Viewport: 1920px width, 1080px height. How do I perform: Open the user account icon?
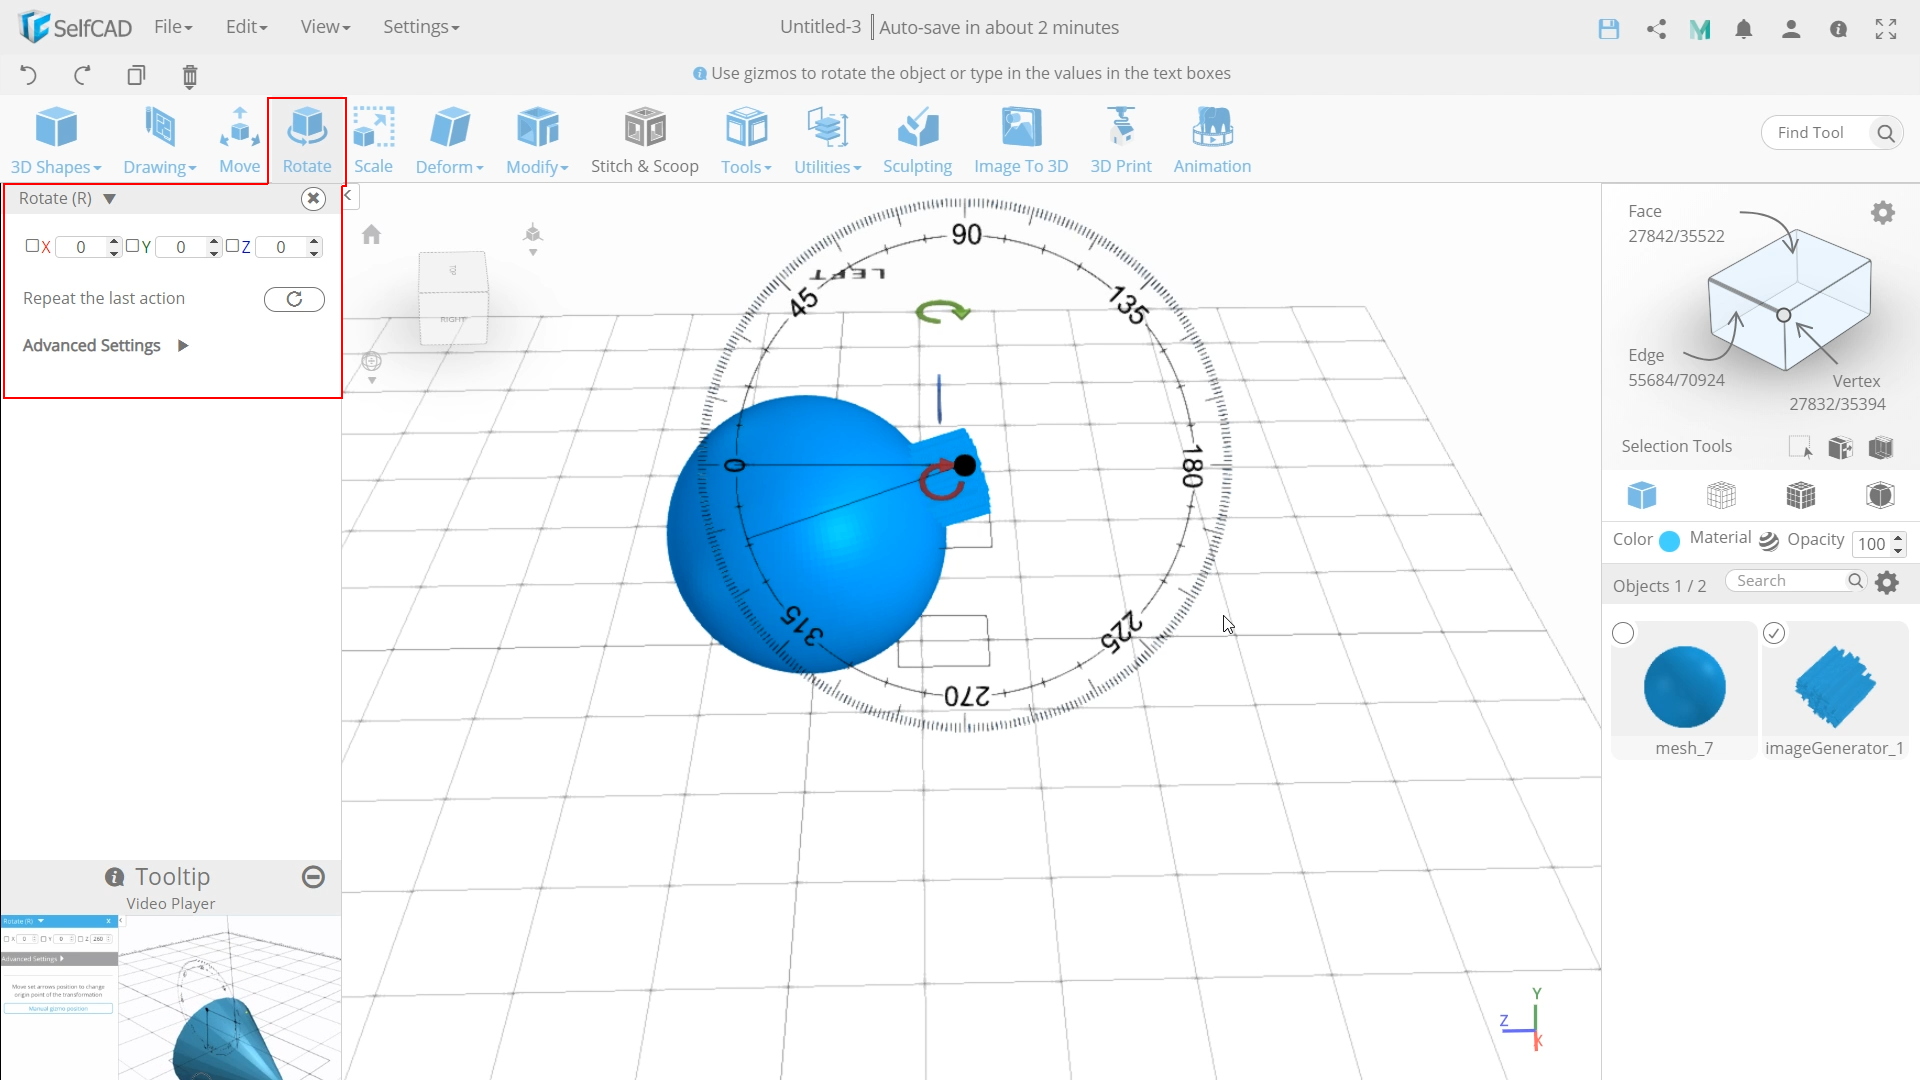point(1791,29)
